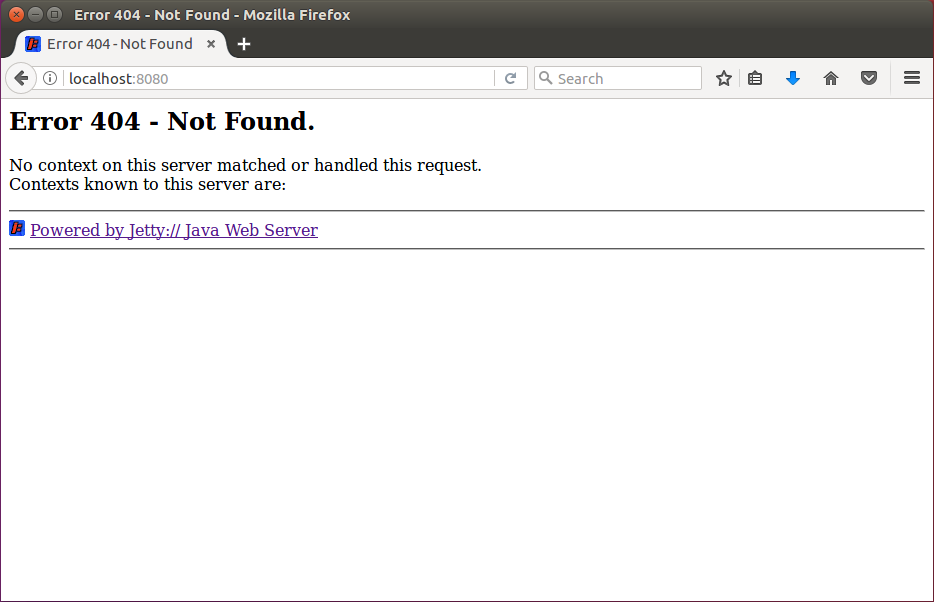Viewport: 934px width, 602px height.
Task: Click 'Contexts known to this server are:' text
Action: [x=148, y=184]
